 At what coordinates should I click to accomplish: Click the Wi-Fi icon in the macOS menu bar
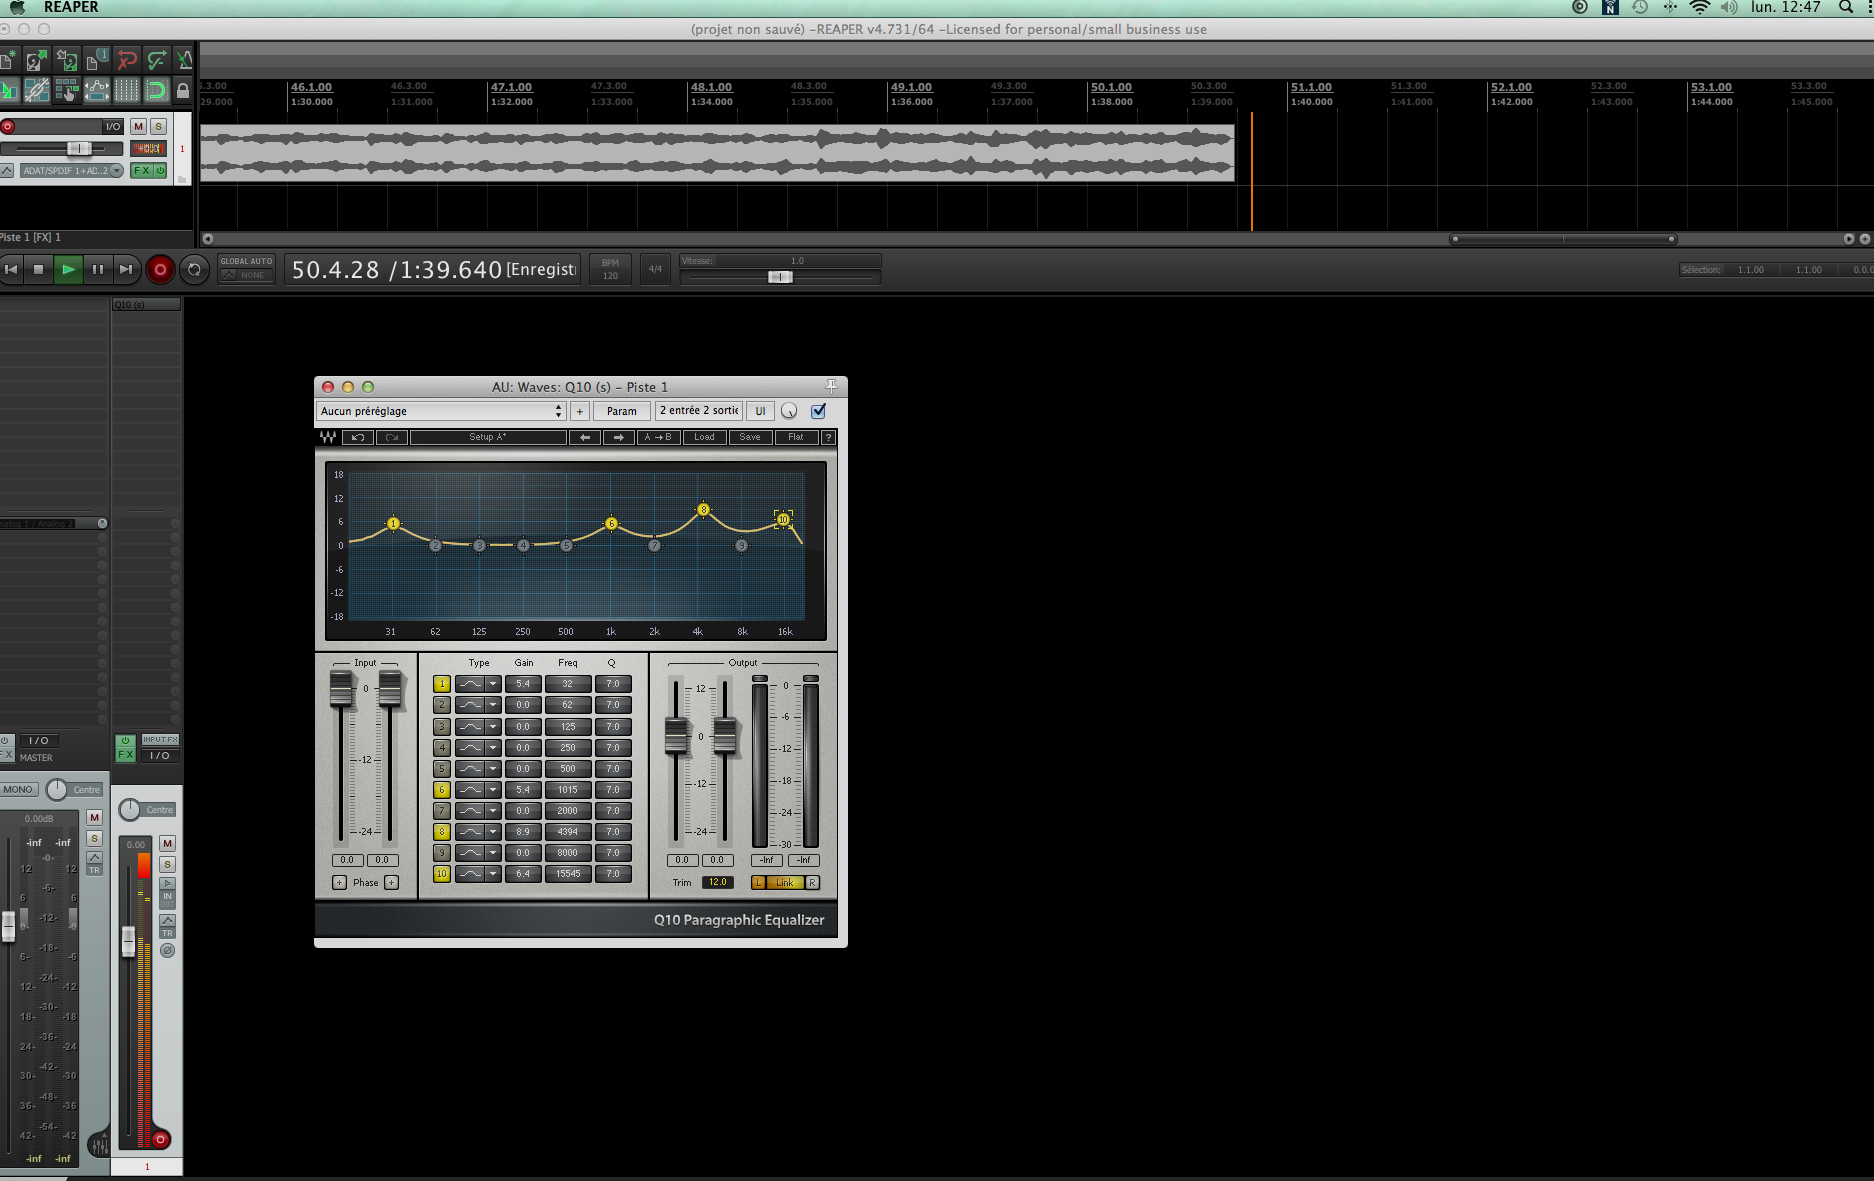1700,7
